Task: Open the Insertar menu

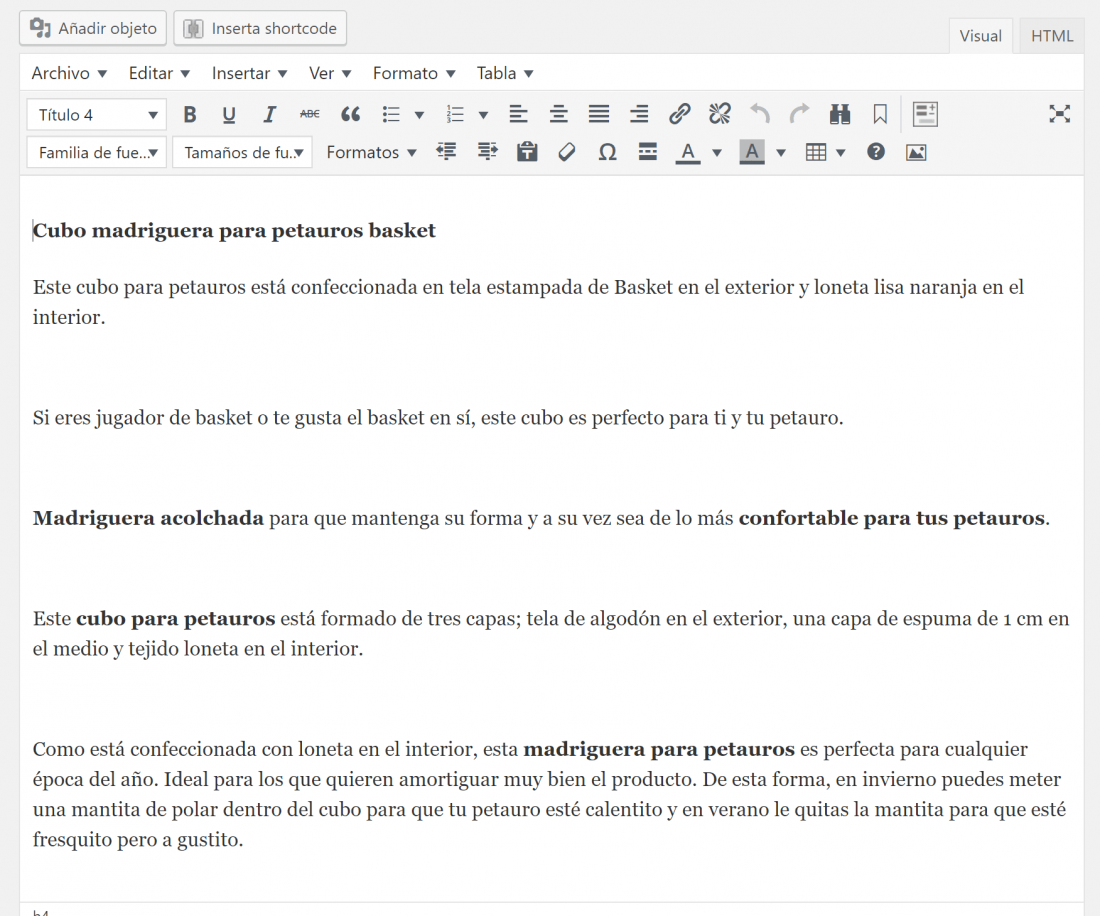Action: coord(249,73)
